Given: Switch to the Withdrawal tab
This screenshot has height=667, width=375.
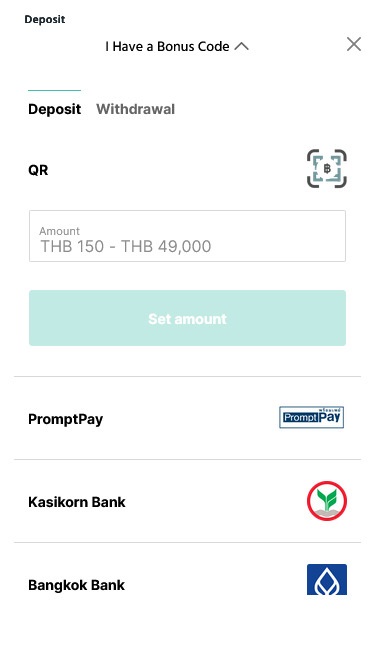Looking at the screenshot, I should [135, 109].
